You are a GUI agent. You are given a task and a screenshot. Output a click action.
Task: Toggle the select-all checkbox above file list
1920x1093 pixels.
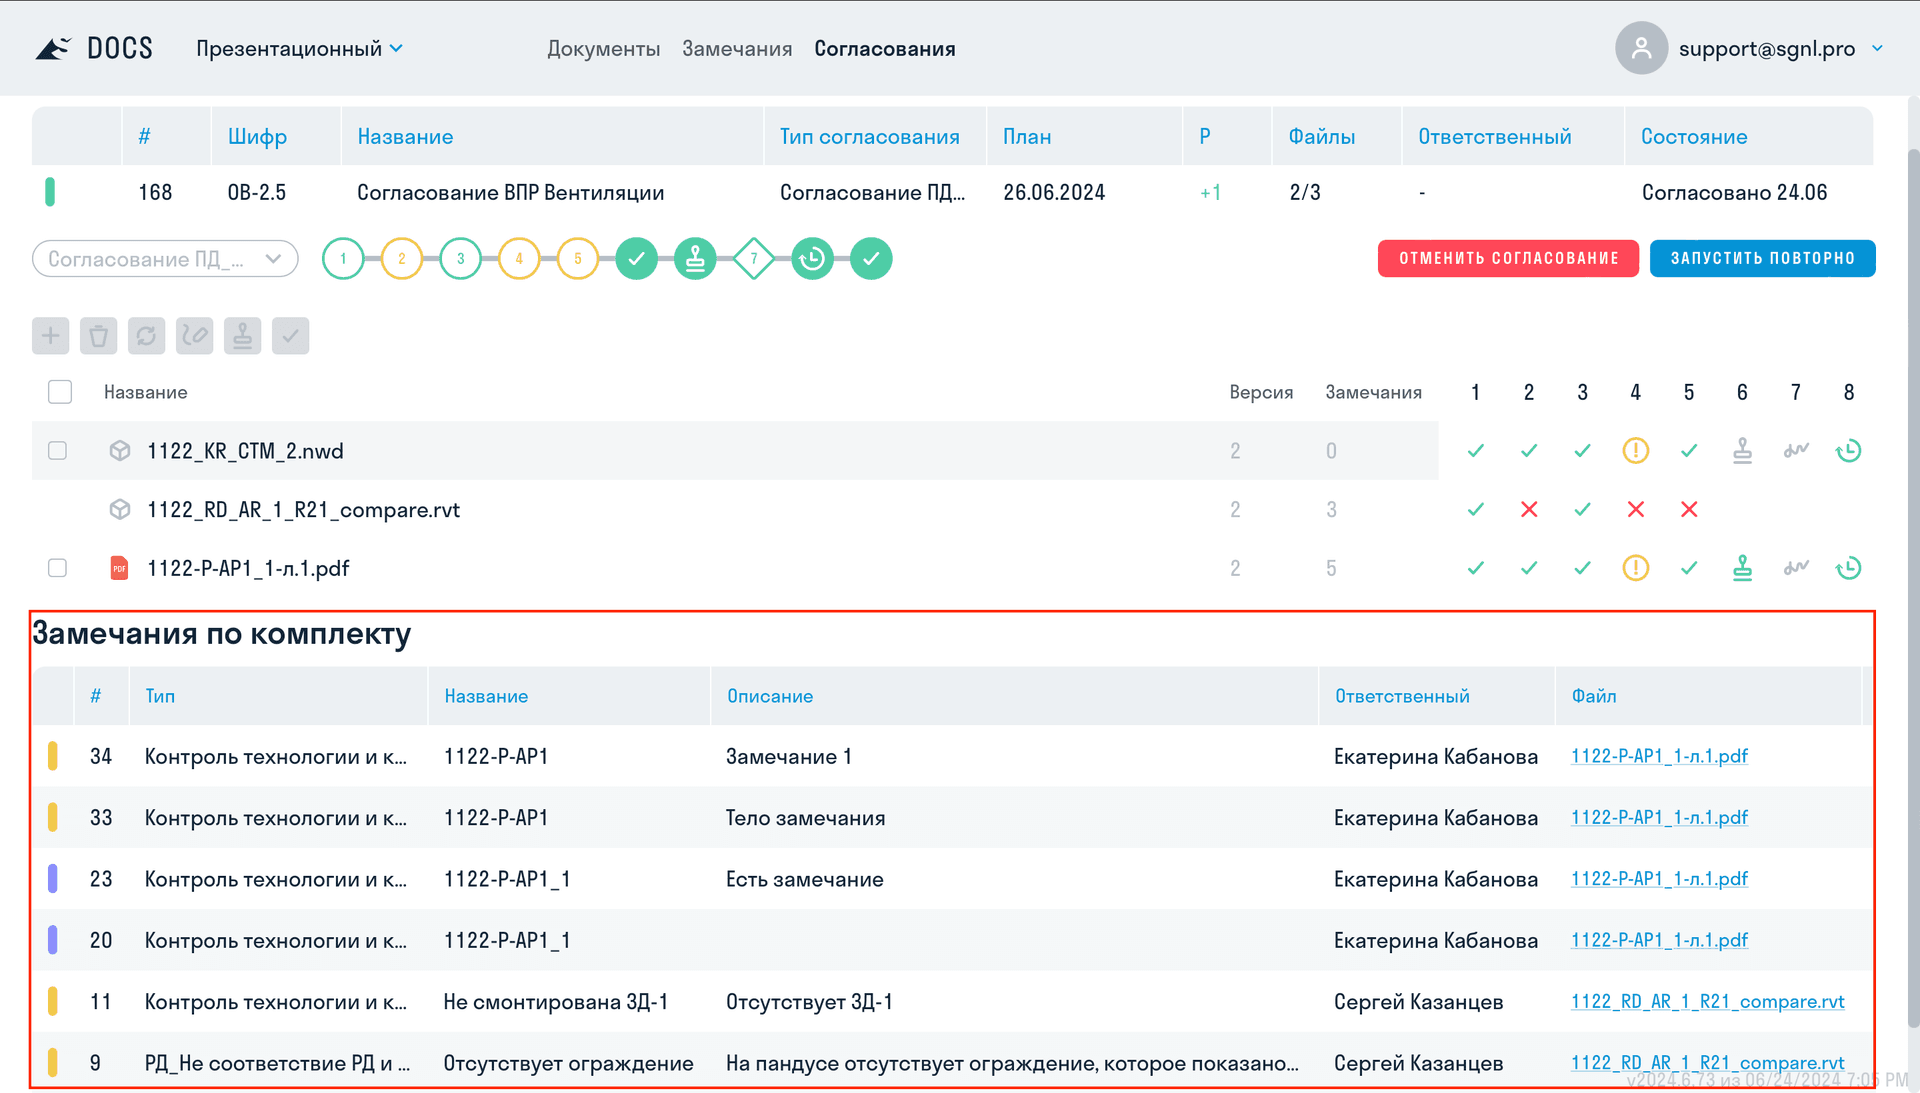[x=60, y=391]
